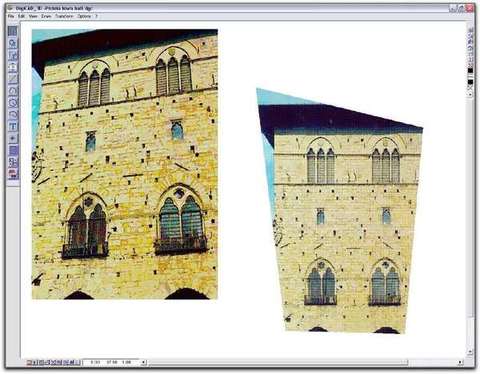Image resolution: width=480 pixels, height=374 pixels.
Task: Open the File menu
Action: [x=11, y=16]
